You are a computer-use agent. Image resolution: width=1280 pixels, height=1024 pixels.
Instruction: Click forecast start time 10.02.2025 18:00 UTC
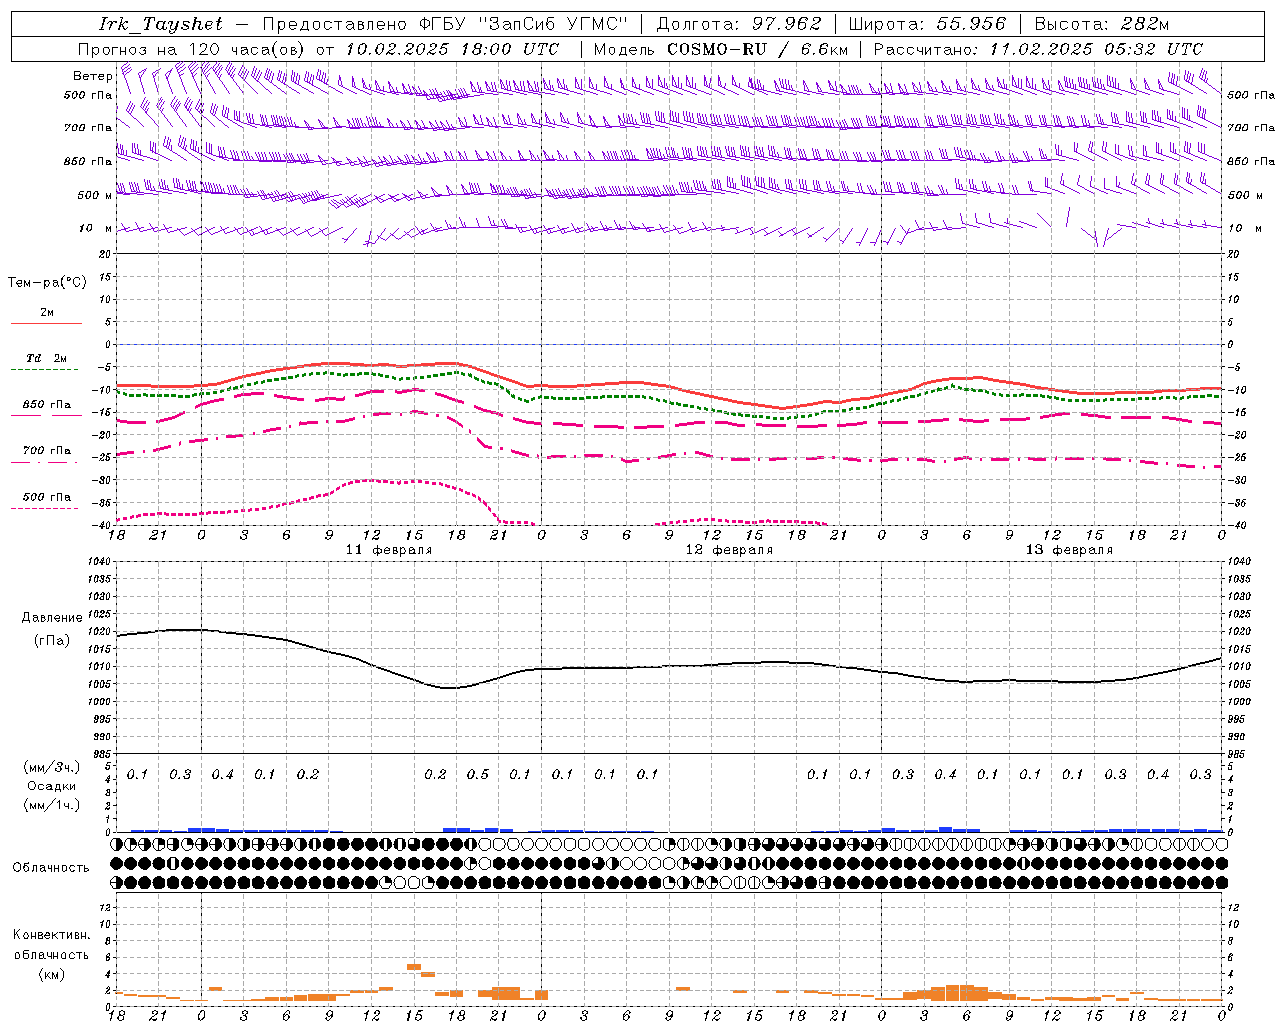point(452,49)
